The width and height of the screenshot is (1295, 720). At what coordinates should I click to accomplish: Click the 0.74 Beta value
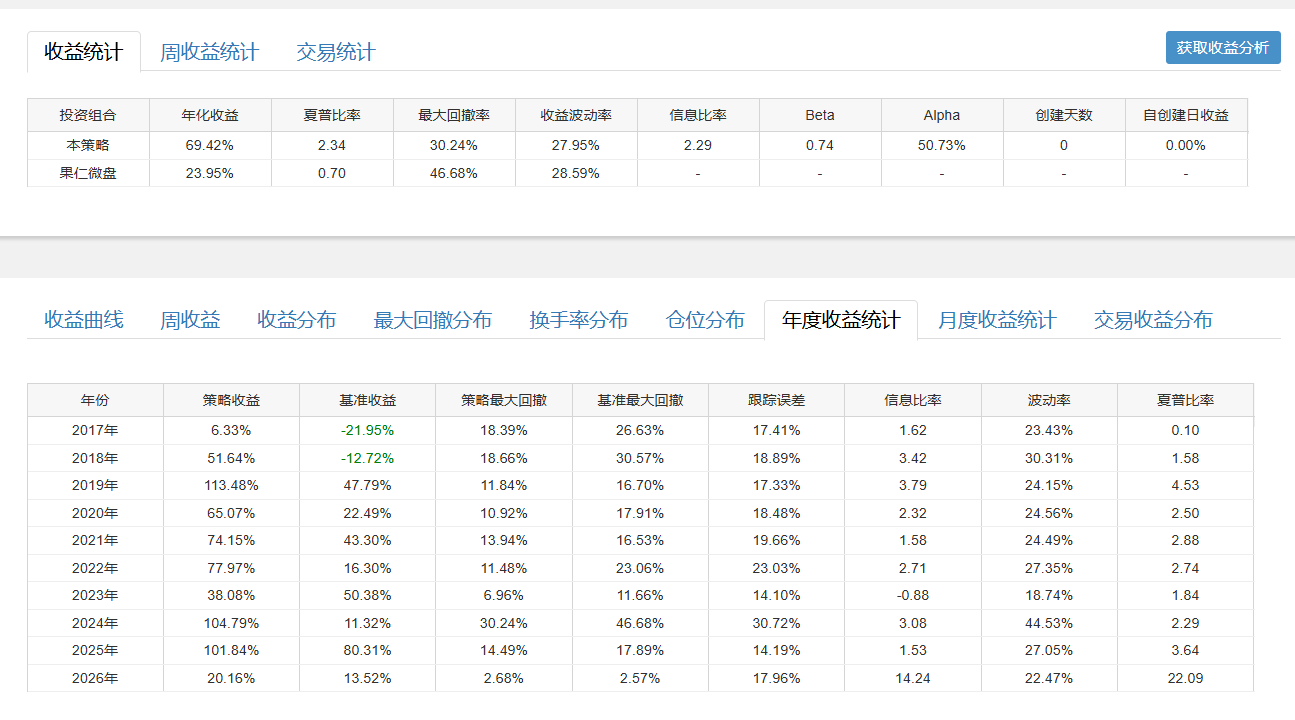pyautogui.click(x=820, y=145)
